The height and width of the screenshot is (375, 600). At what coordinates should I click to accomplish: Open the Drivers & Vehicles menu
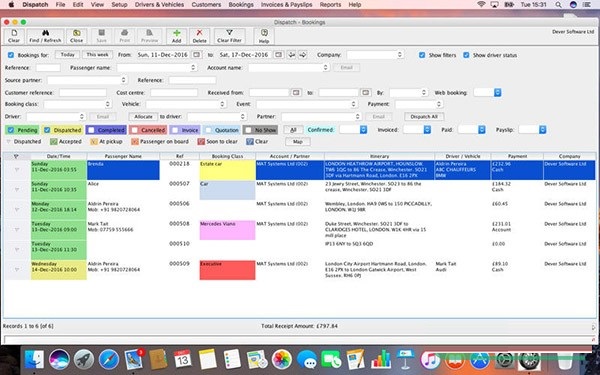159,5
